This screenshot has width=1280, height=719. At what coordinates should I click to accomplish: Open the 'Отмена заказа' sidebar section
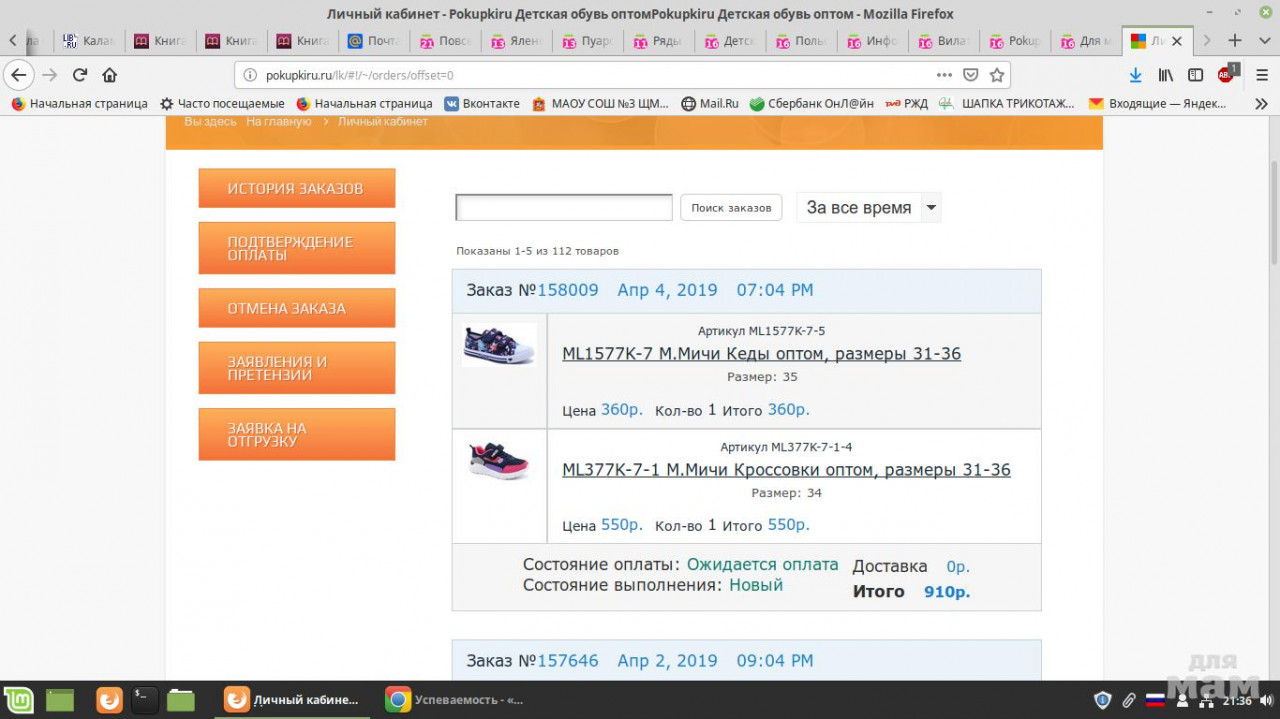(x=296, y=308)
